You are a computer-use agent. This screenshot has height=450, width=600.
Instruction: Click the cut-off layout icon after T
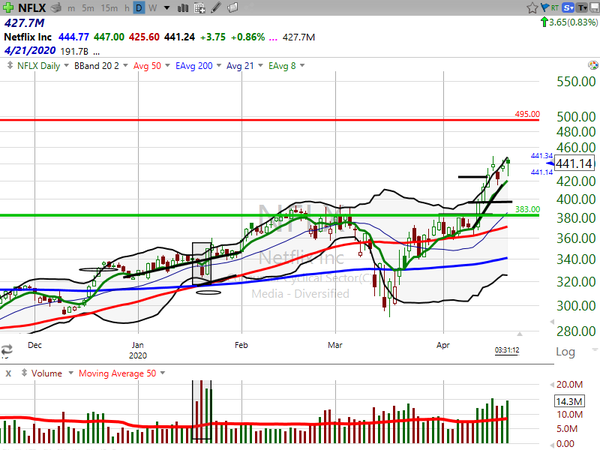click(595, 7)
